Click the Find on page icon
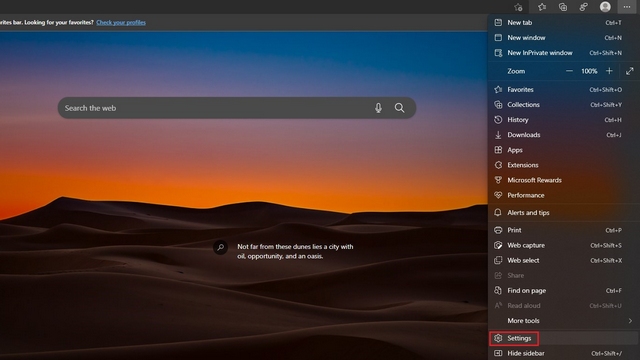Viewport: 640px width, 360px height. [x=498, y=291]
